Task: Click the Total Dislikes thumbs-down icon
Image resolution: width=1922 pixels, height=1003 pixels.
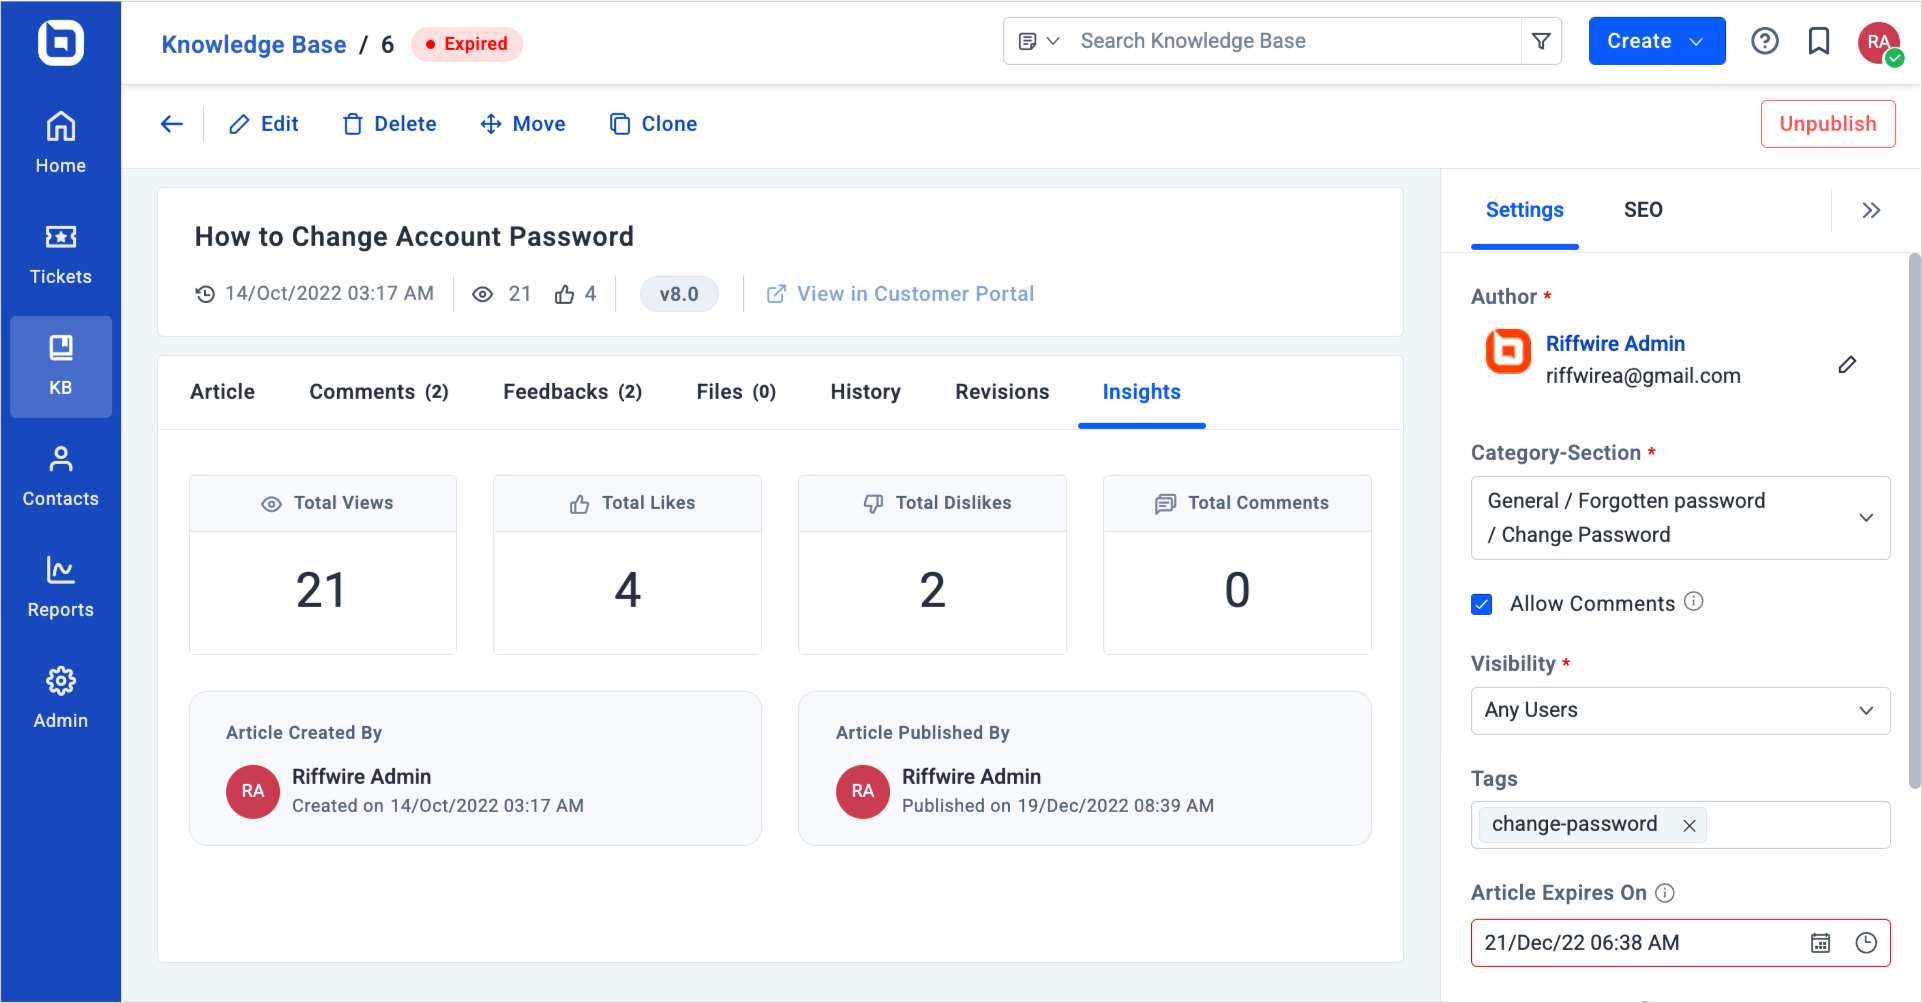Action: click(x=873, y=503)
